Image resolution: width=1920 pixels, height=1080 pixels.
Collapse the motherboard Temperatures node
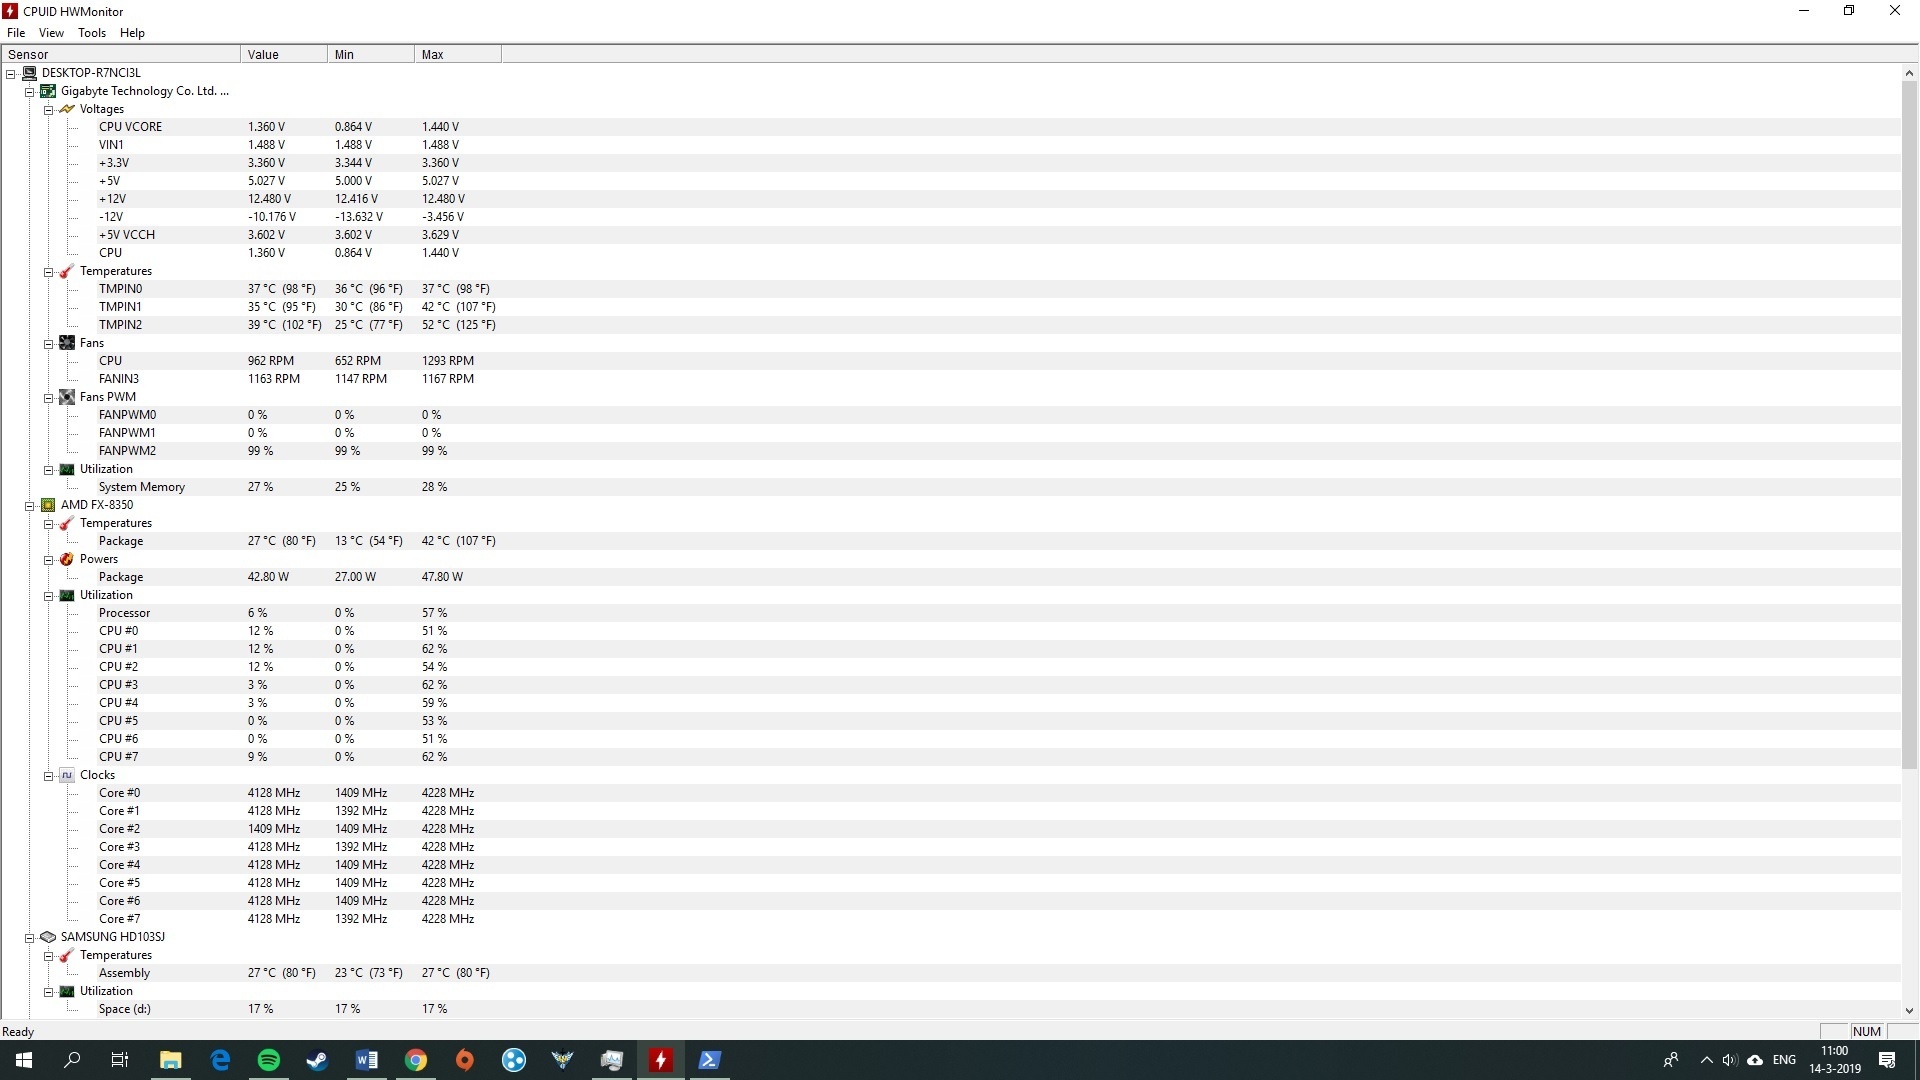click(x=48, y=272)
